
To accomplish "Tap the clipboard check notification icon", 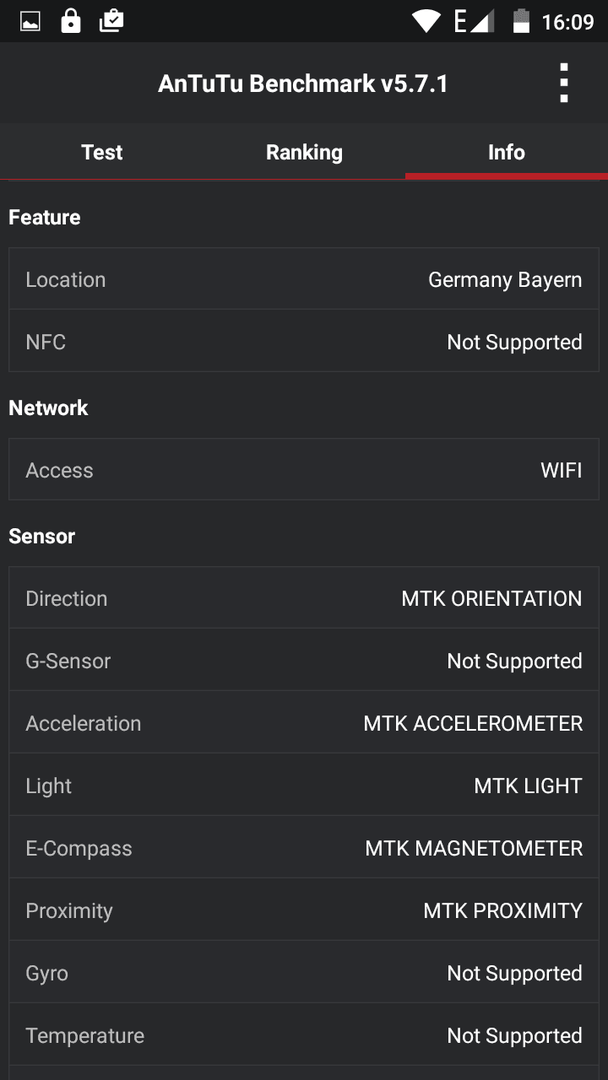I will coord(112,21).
